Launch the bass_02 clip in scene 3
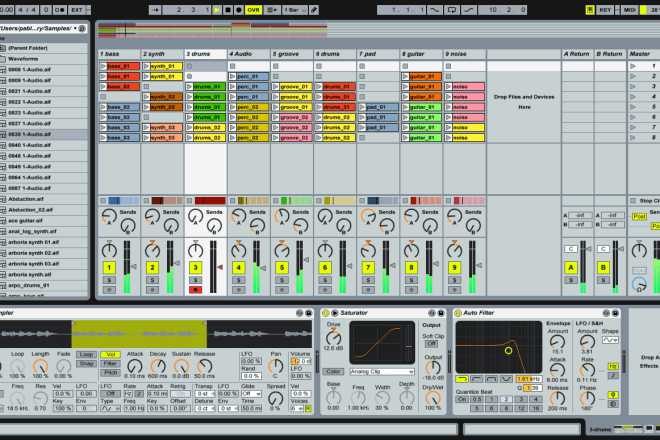 (103, 86)
